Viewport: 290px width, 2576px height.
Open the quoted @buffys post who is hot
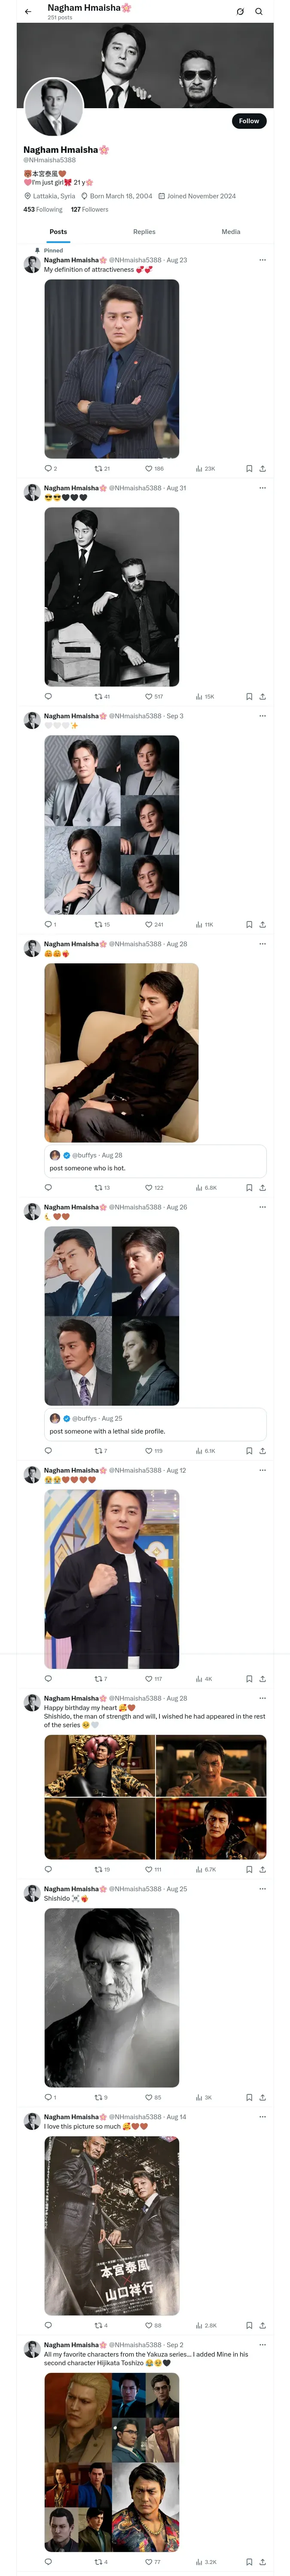tap(155, 1161)
